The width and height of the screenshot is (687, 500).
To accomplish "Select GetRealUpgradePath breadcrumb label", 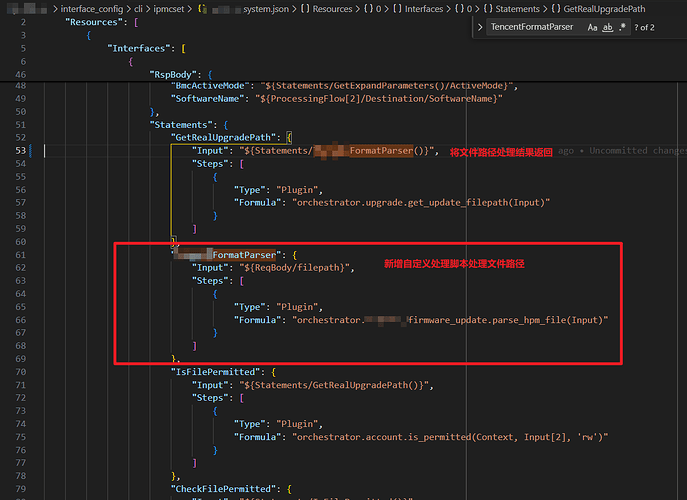I will 606,8.
